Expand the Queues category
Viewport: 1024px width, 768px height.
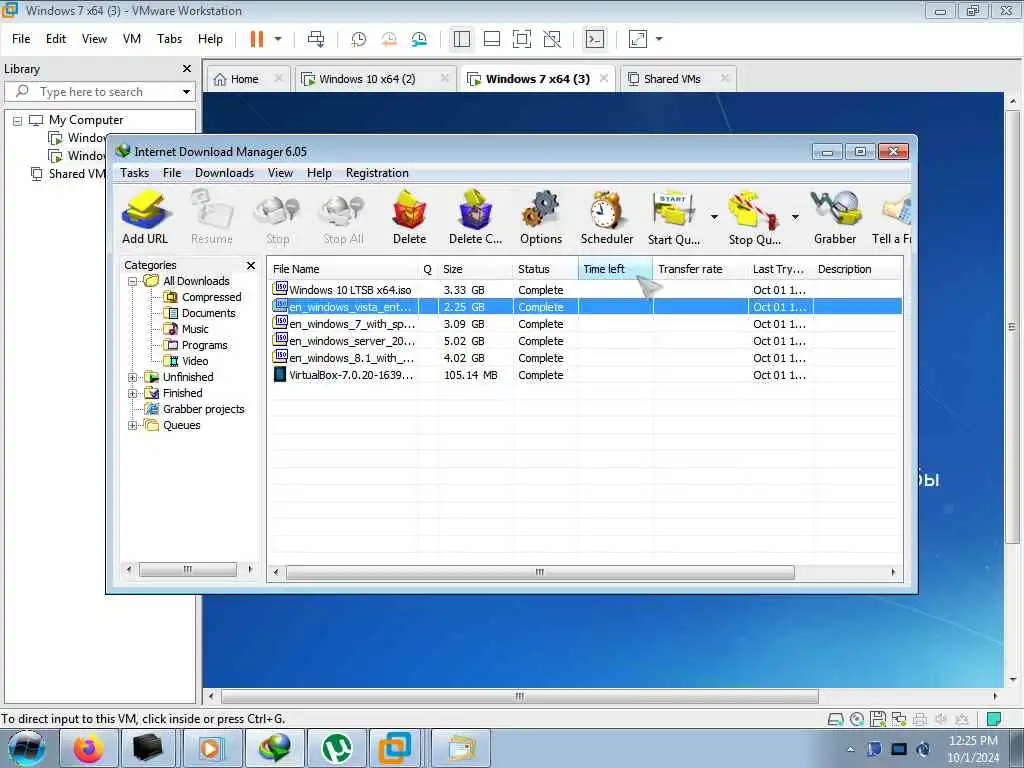(132, 426)
